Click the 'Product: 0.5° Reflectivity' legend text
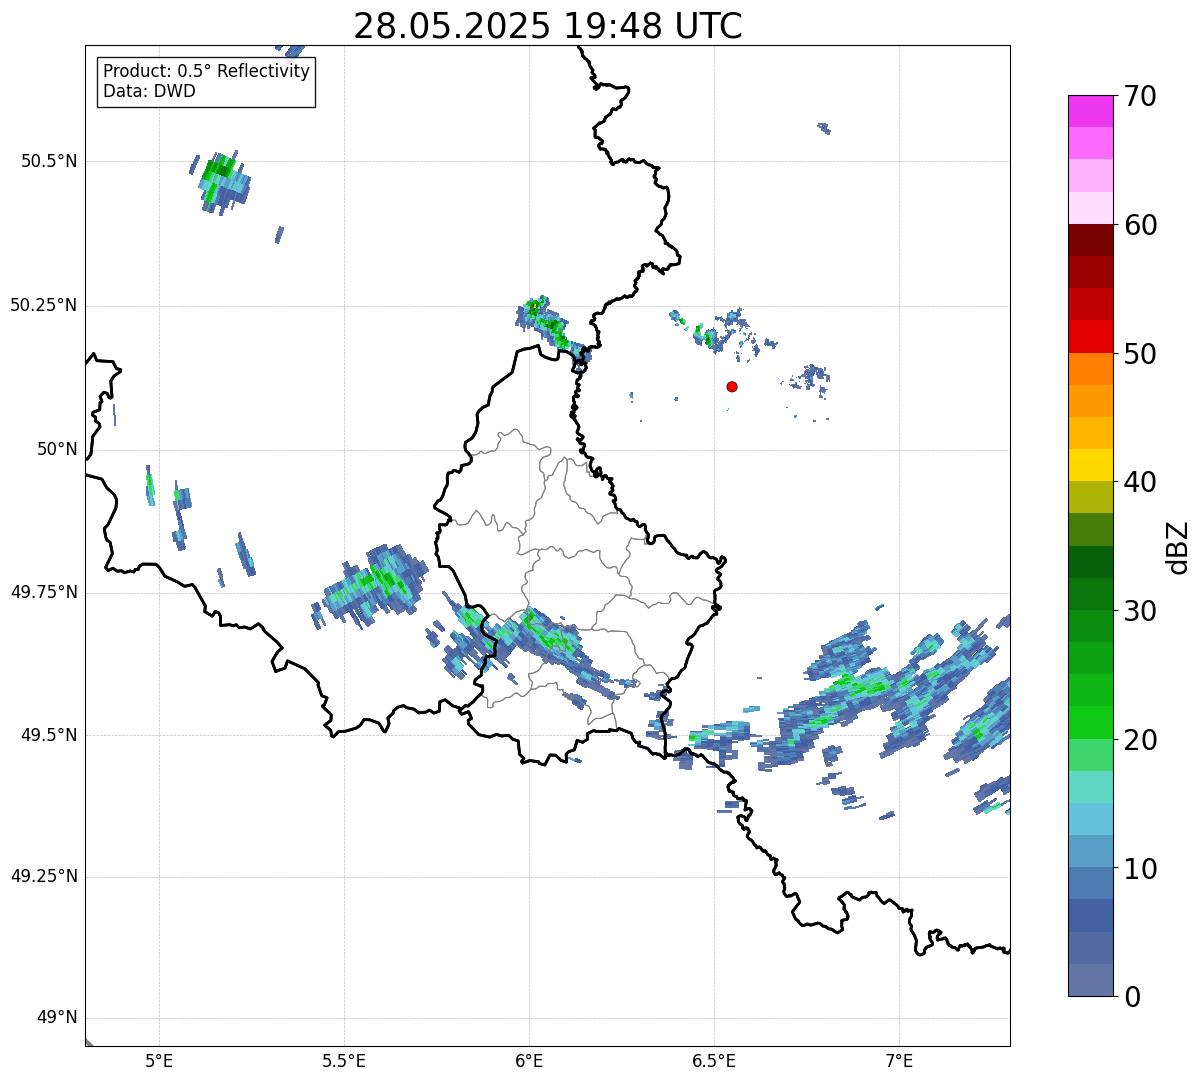 (207, 72)
